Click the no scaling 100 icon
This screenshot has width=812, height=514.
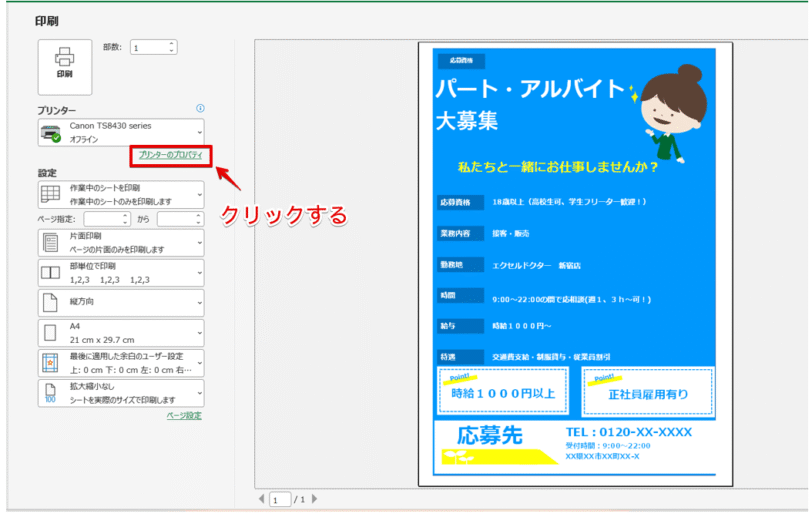coord(50,393)
